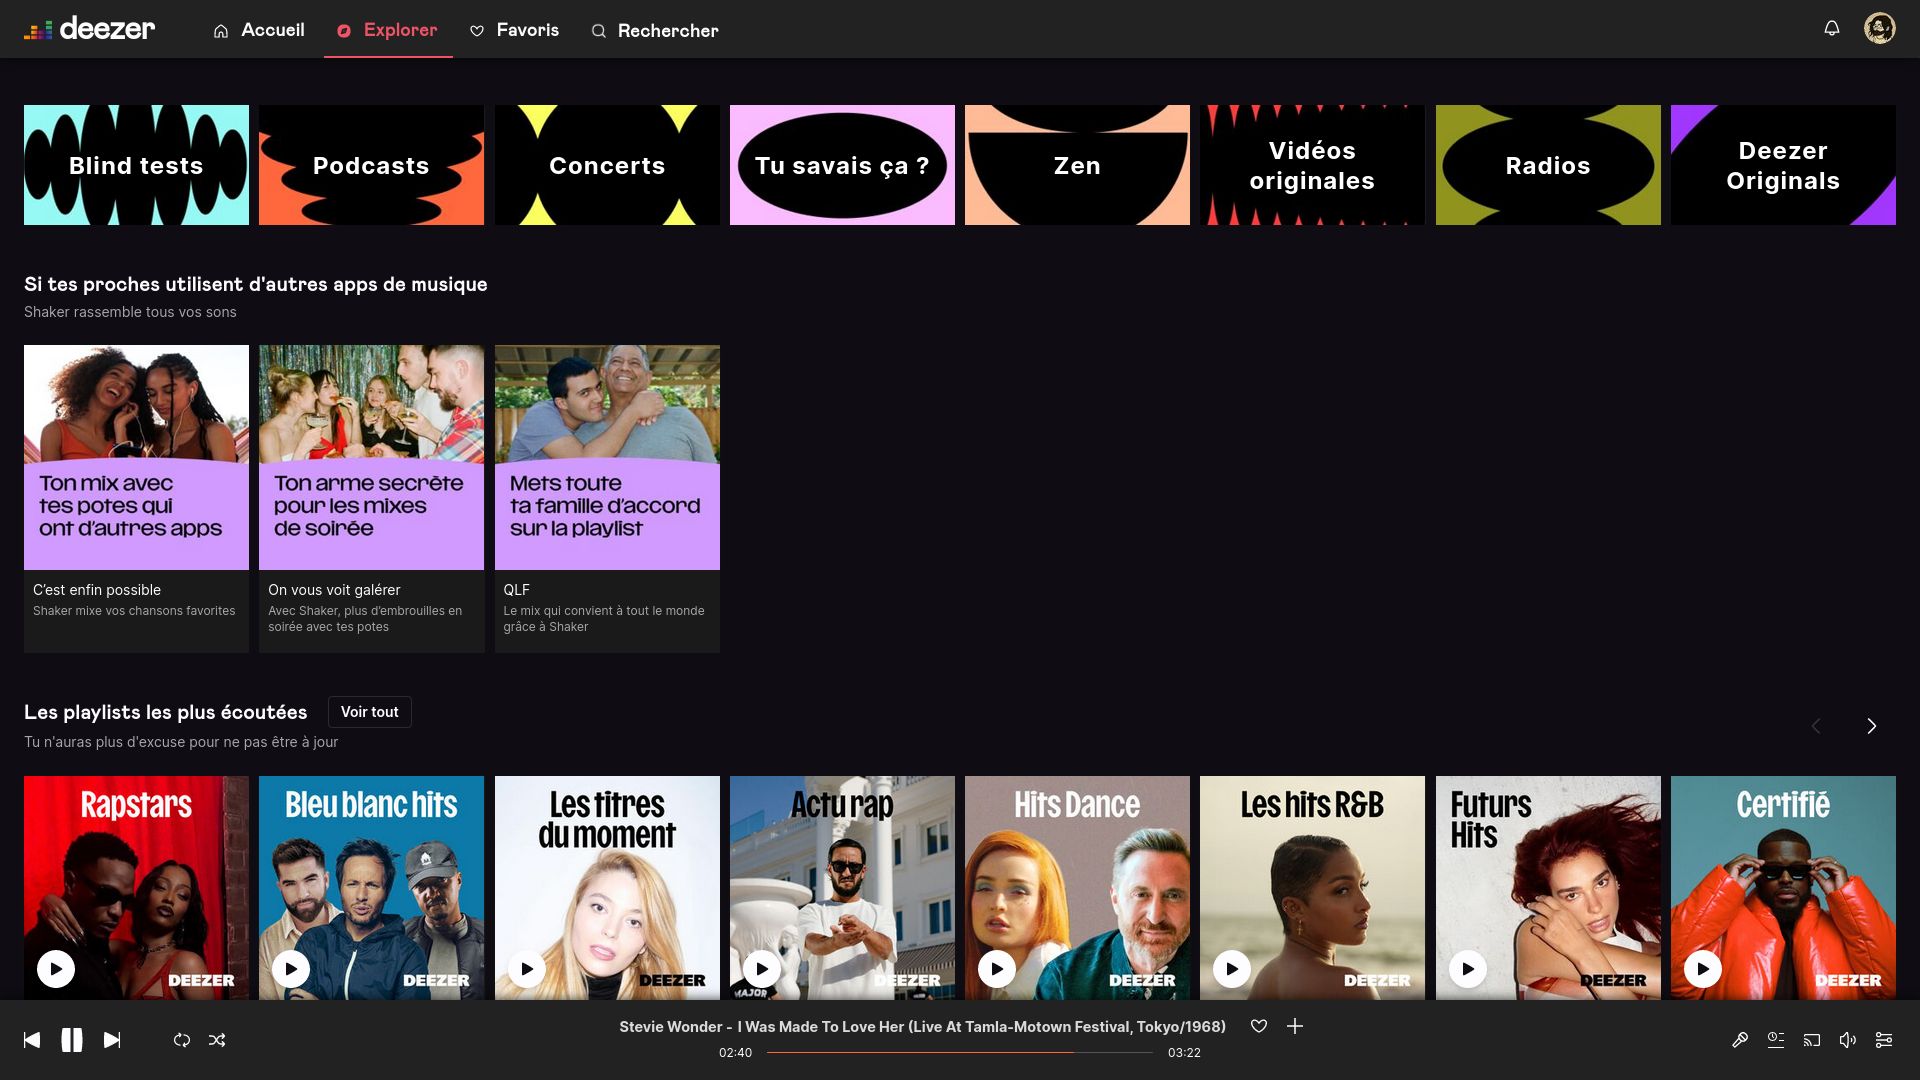Click the notification bell icon
The image size is (1920, 1080).
(x=1832, y=29)
